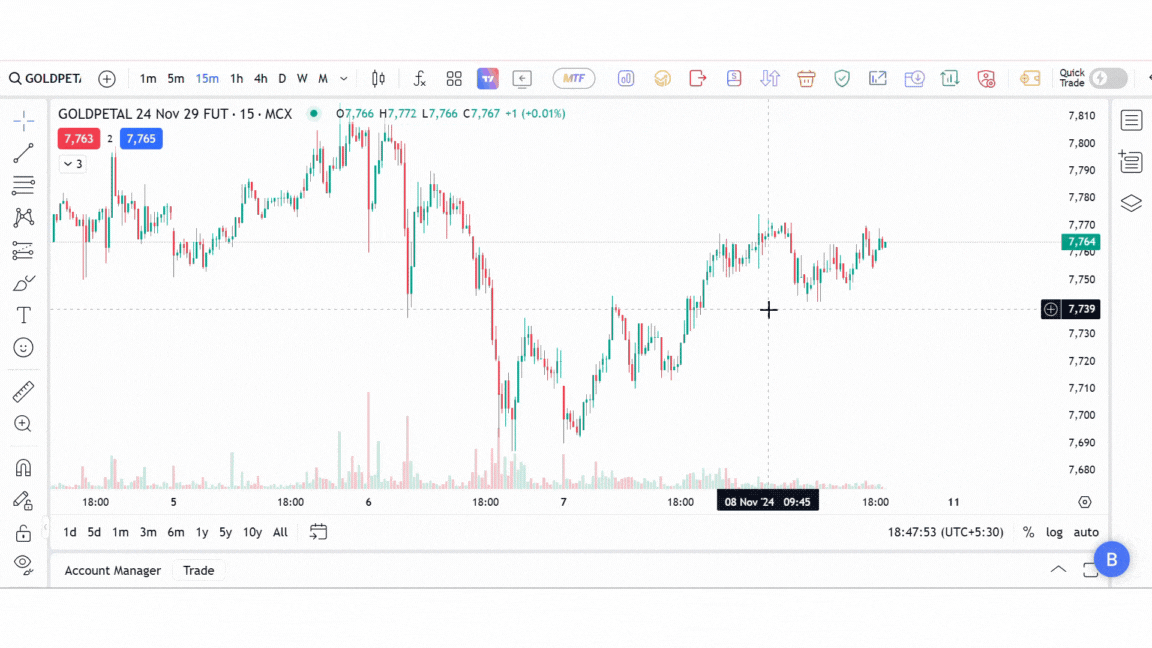Open the fx indicators menu
The width and height of the screenshot is (1152, 648).
tap(419, 78)
